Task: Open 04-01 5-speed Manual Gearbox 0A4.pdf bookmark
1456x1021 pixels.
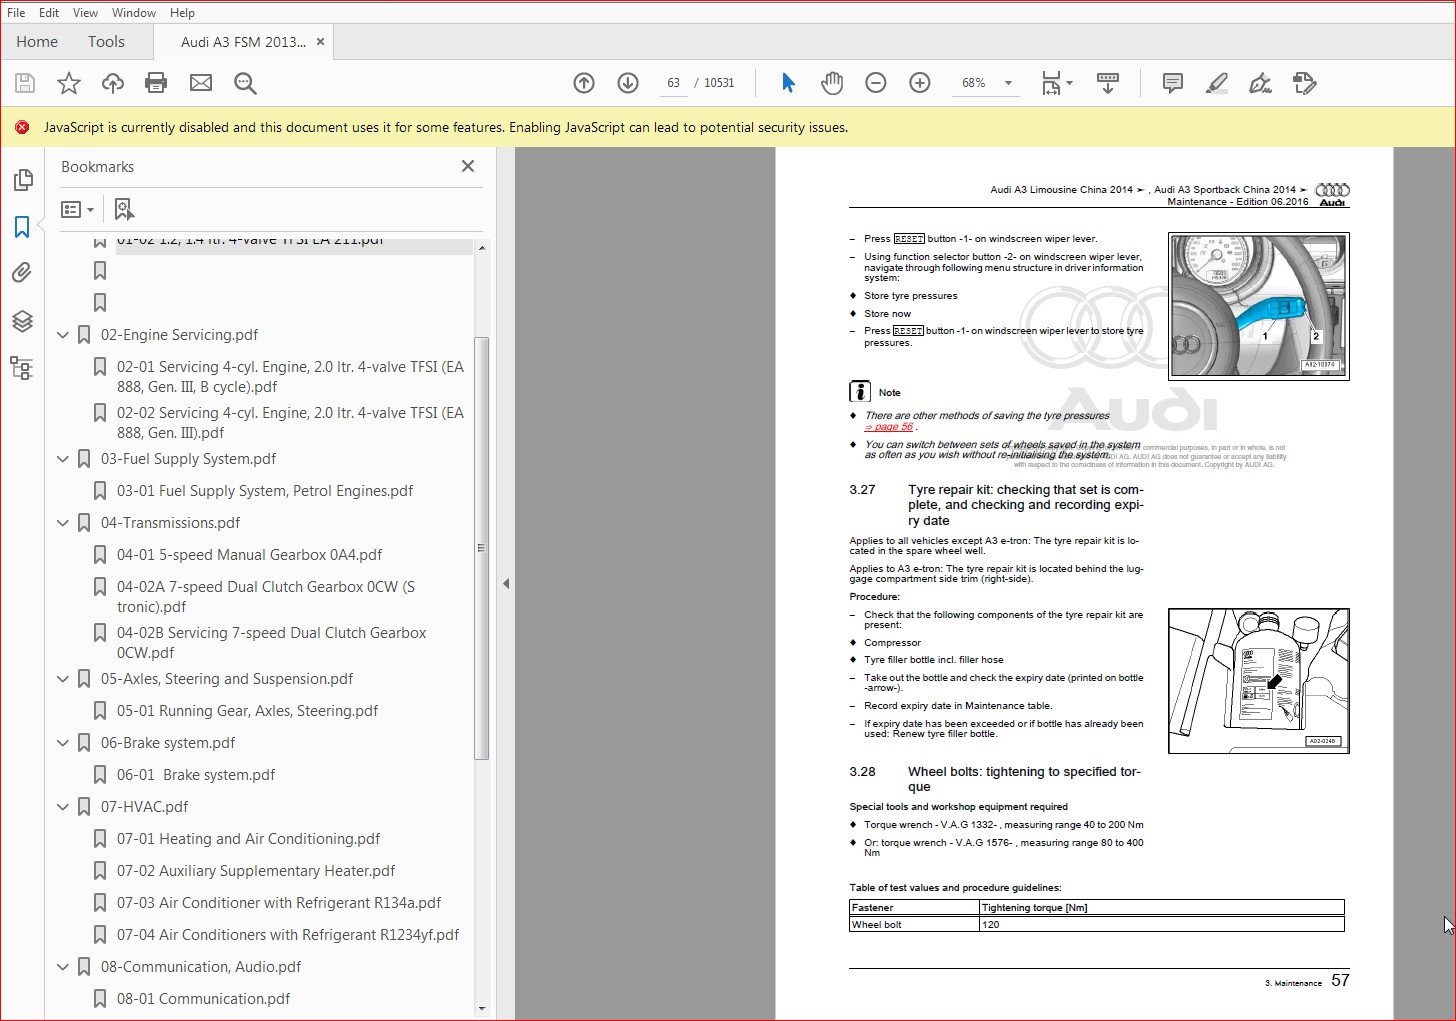Action: click(249, 555)
